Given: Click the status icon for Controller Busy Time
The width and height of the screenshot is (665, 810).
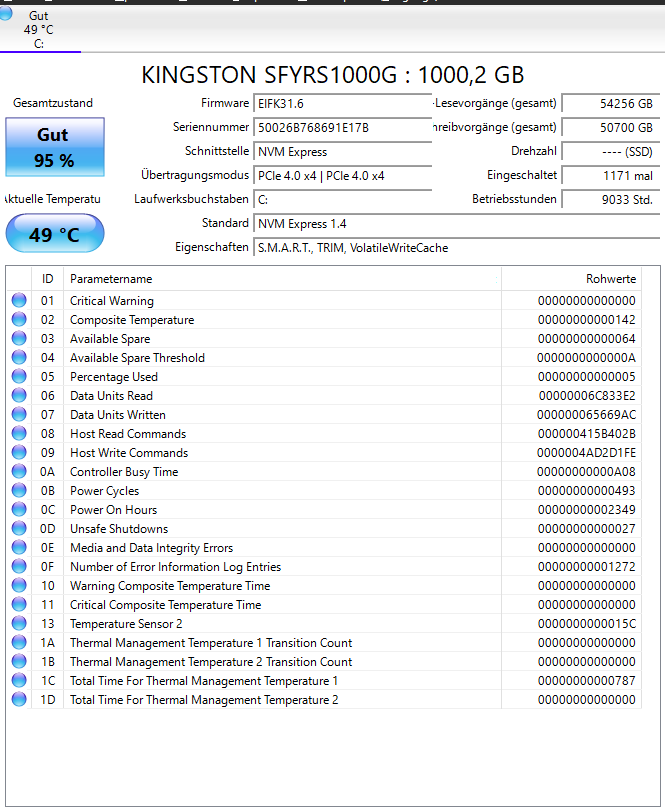Looking at the screenshot, I should pos(19,471).
